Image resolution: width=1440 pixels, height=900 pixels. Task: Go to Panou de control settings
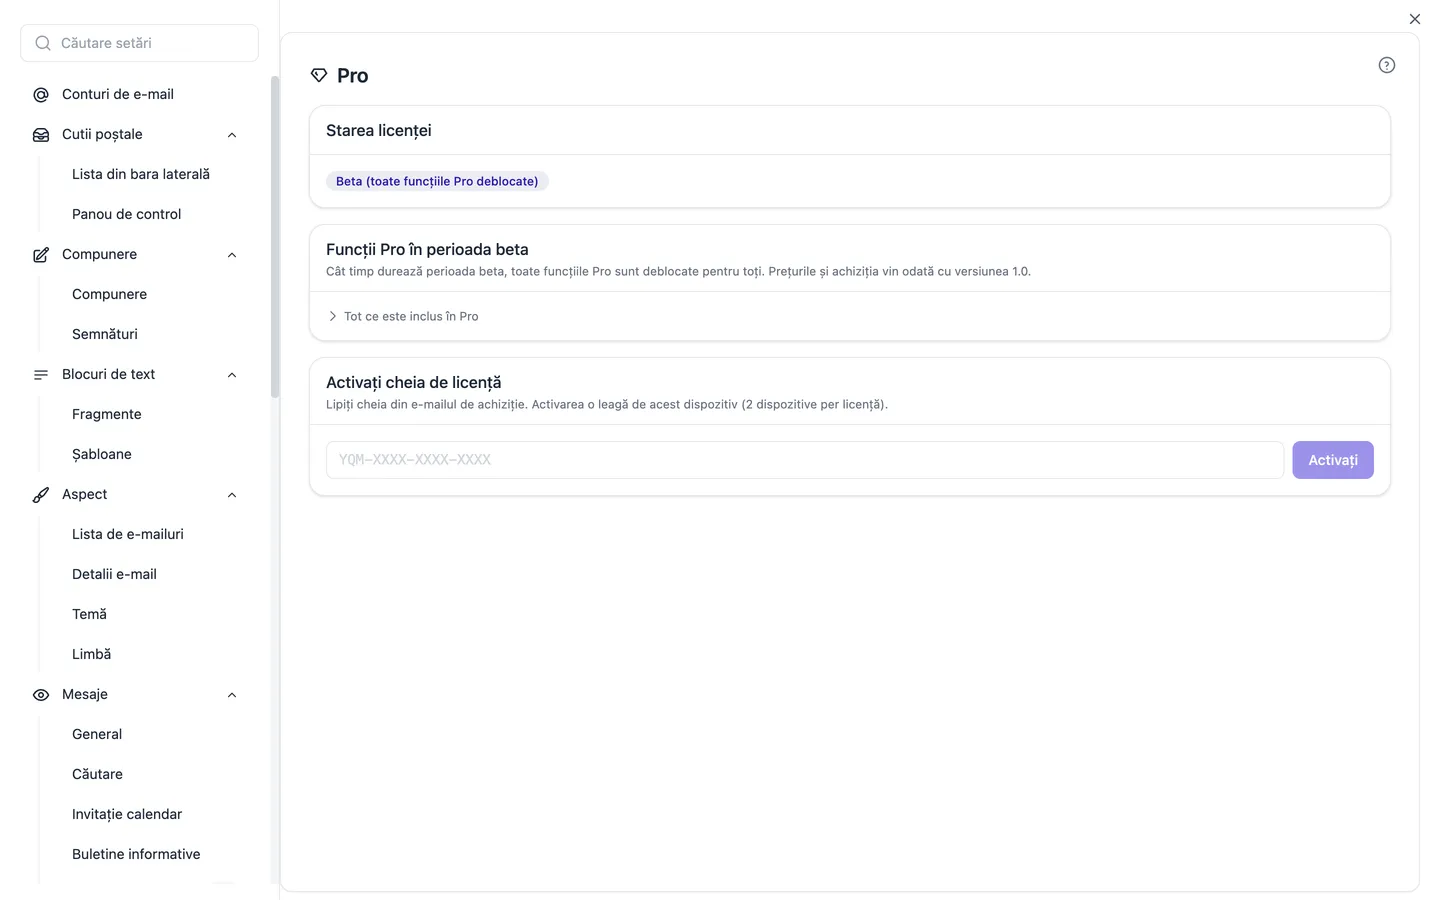127,214
